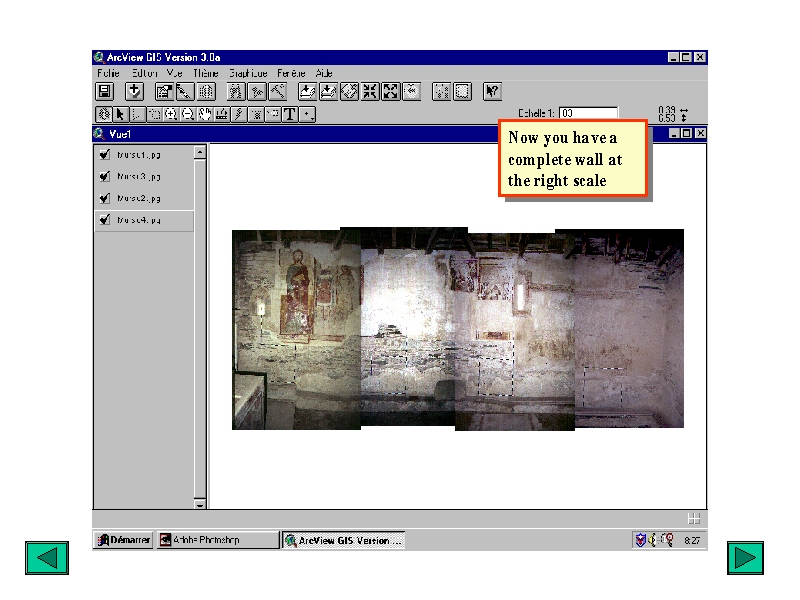Click the Démarrer start button
Image resolution: width=800 pixels, height=600 pixels.
coord(124,540)
